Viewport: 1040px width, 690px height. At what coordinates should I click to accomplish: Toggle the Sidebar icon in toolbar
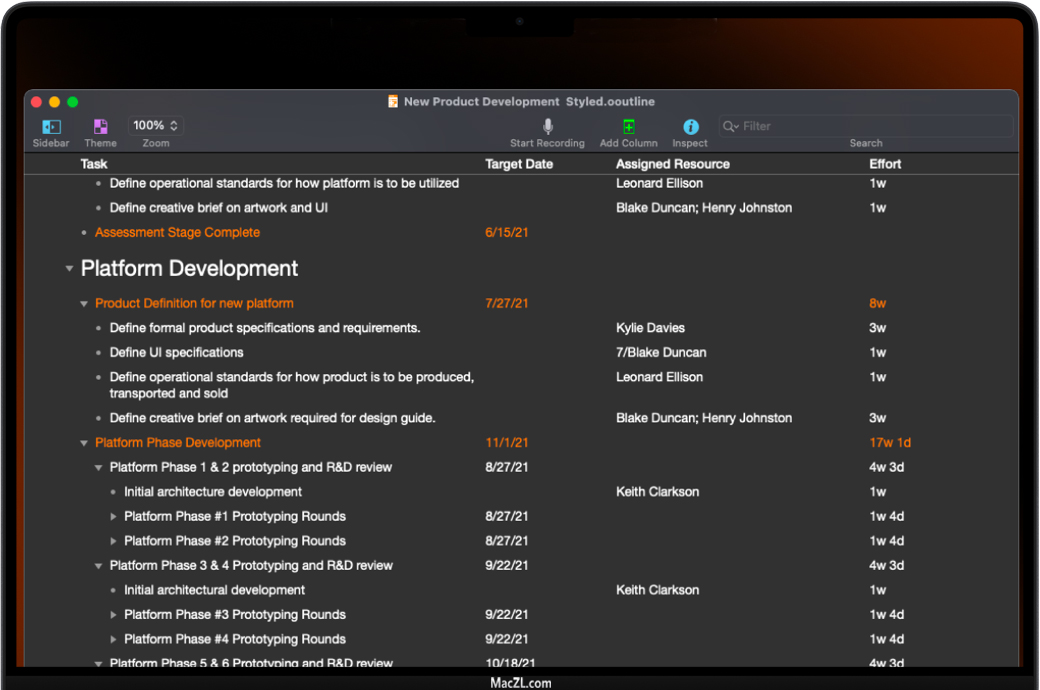click(51, 127)
